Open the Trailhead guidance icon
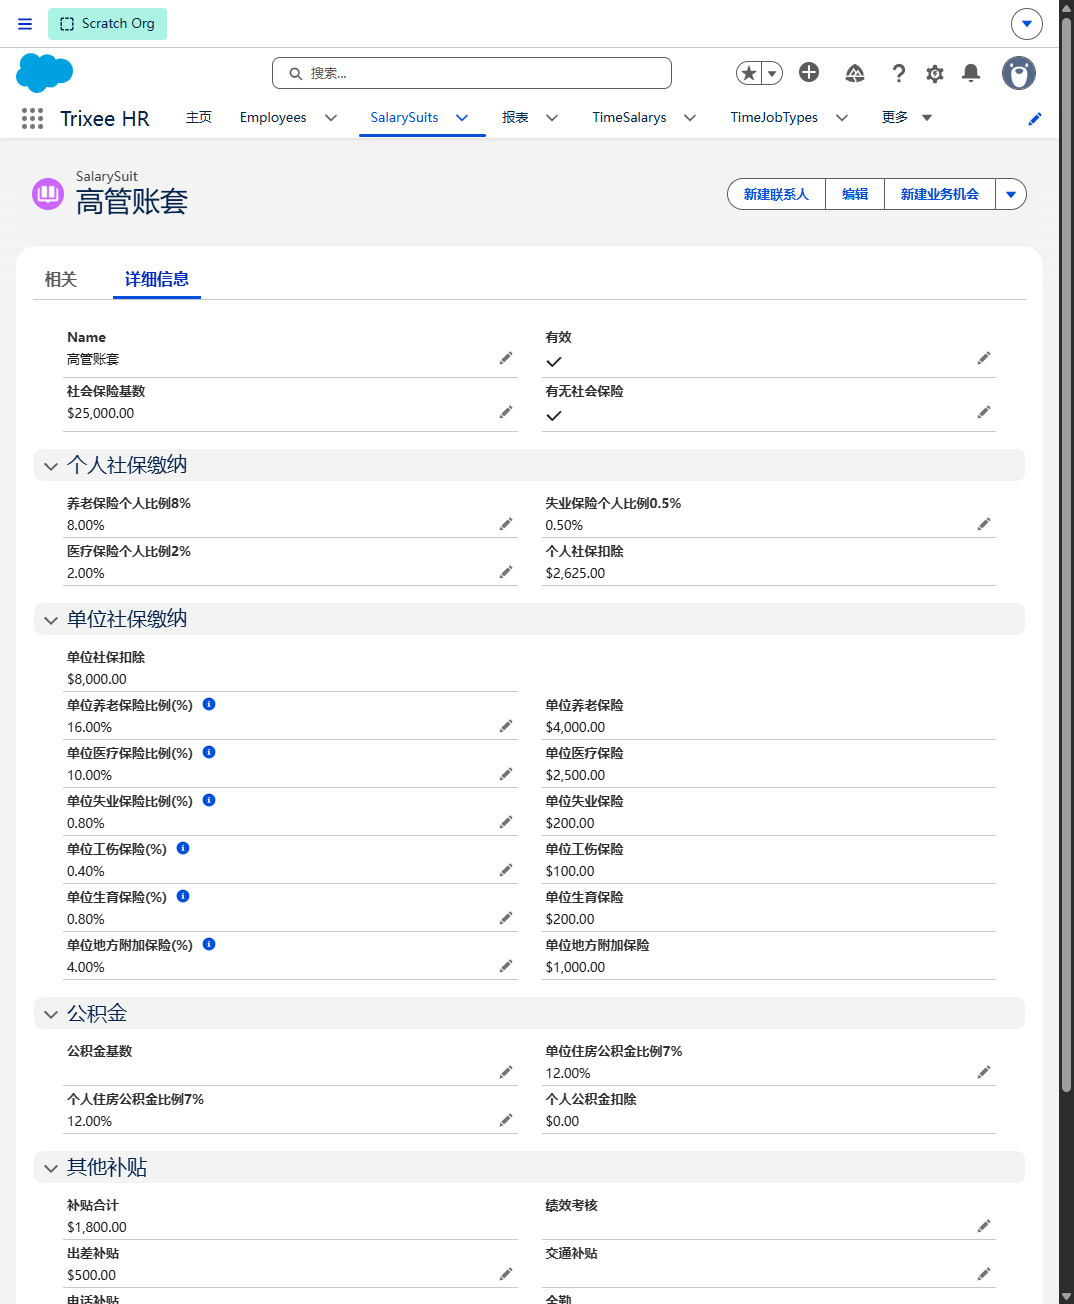This screenshot has height=1304, width=1074. point(855,73)
